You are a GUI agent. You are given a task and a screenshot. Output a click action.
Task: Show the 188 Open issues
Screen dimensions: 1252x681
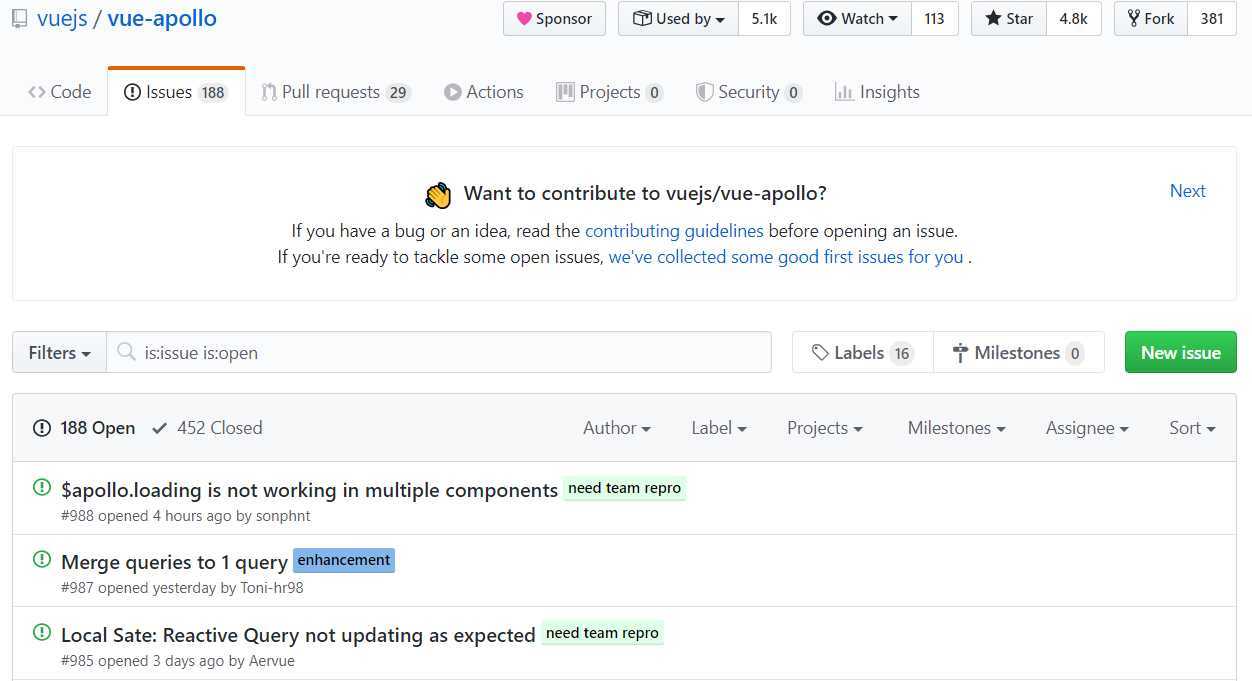(84, 428)
